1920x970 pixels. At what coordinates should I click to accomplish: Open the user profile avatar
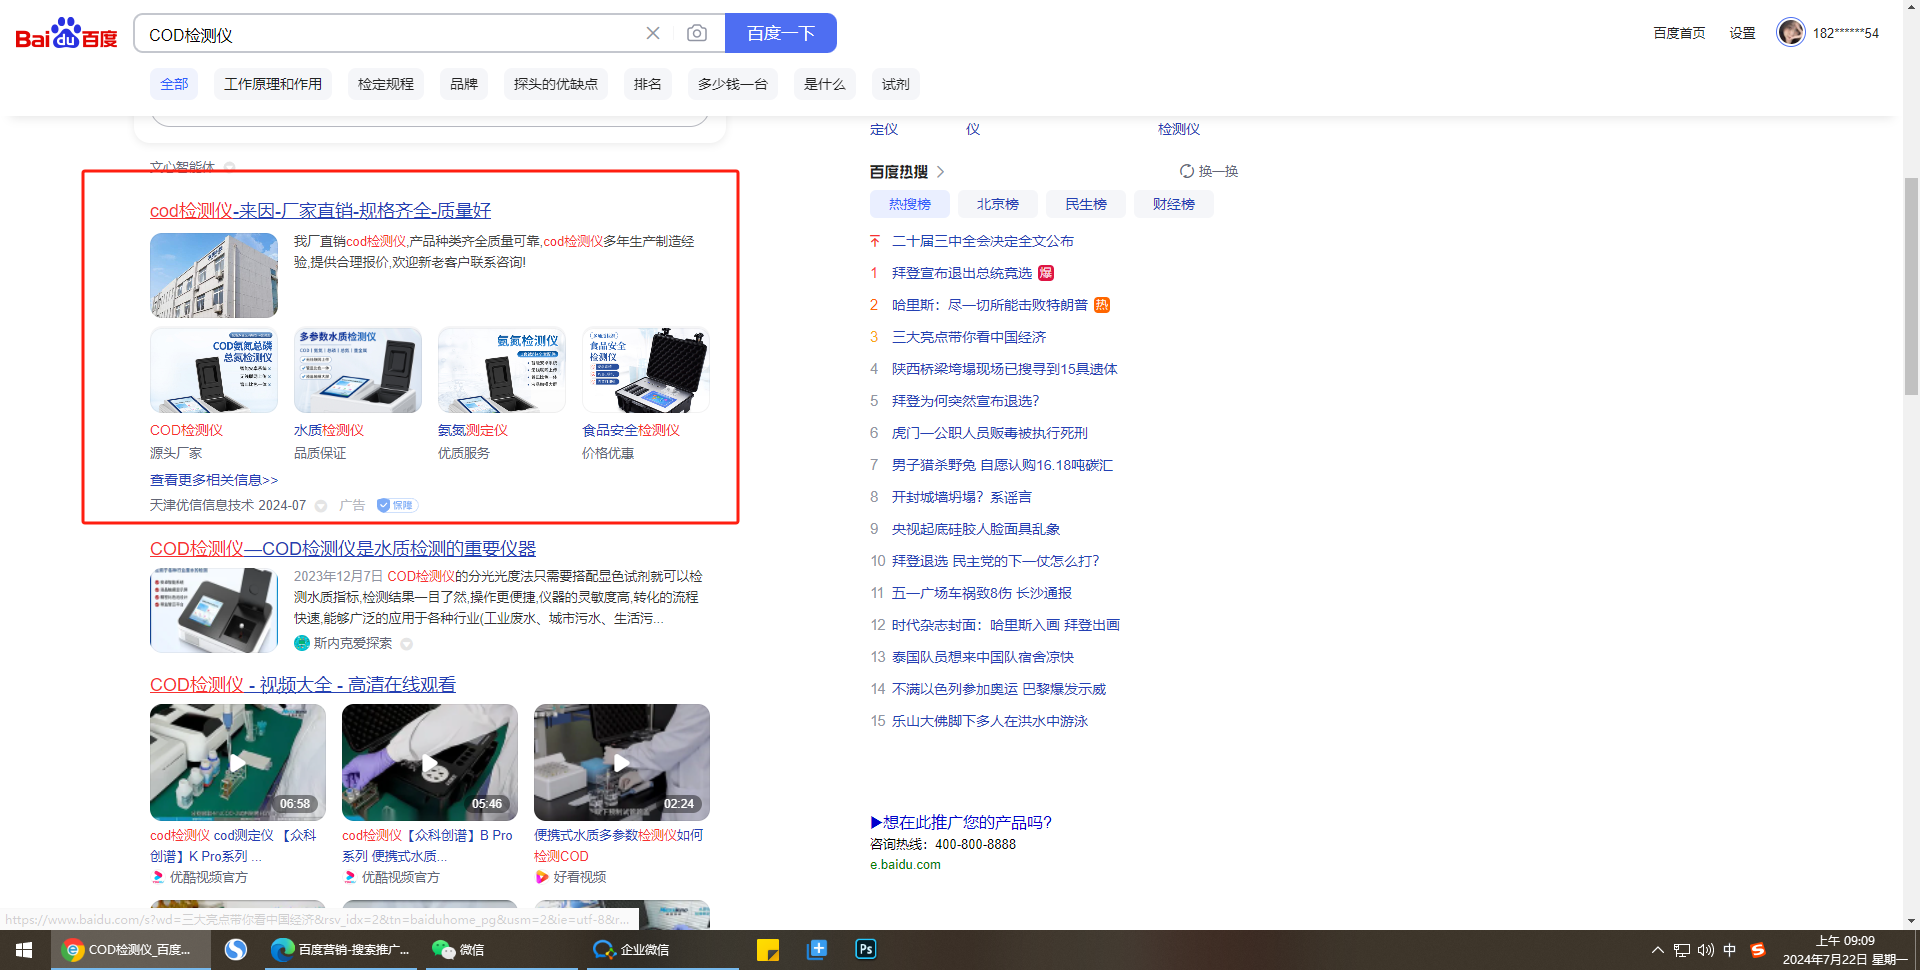point(1790,33)
